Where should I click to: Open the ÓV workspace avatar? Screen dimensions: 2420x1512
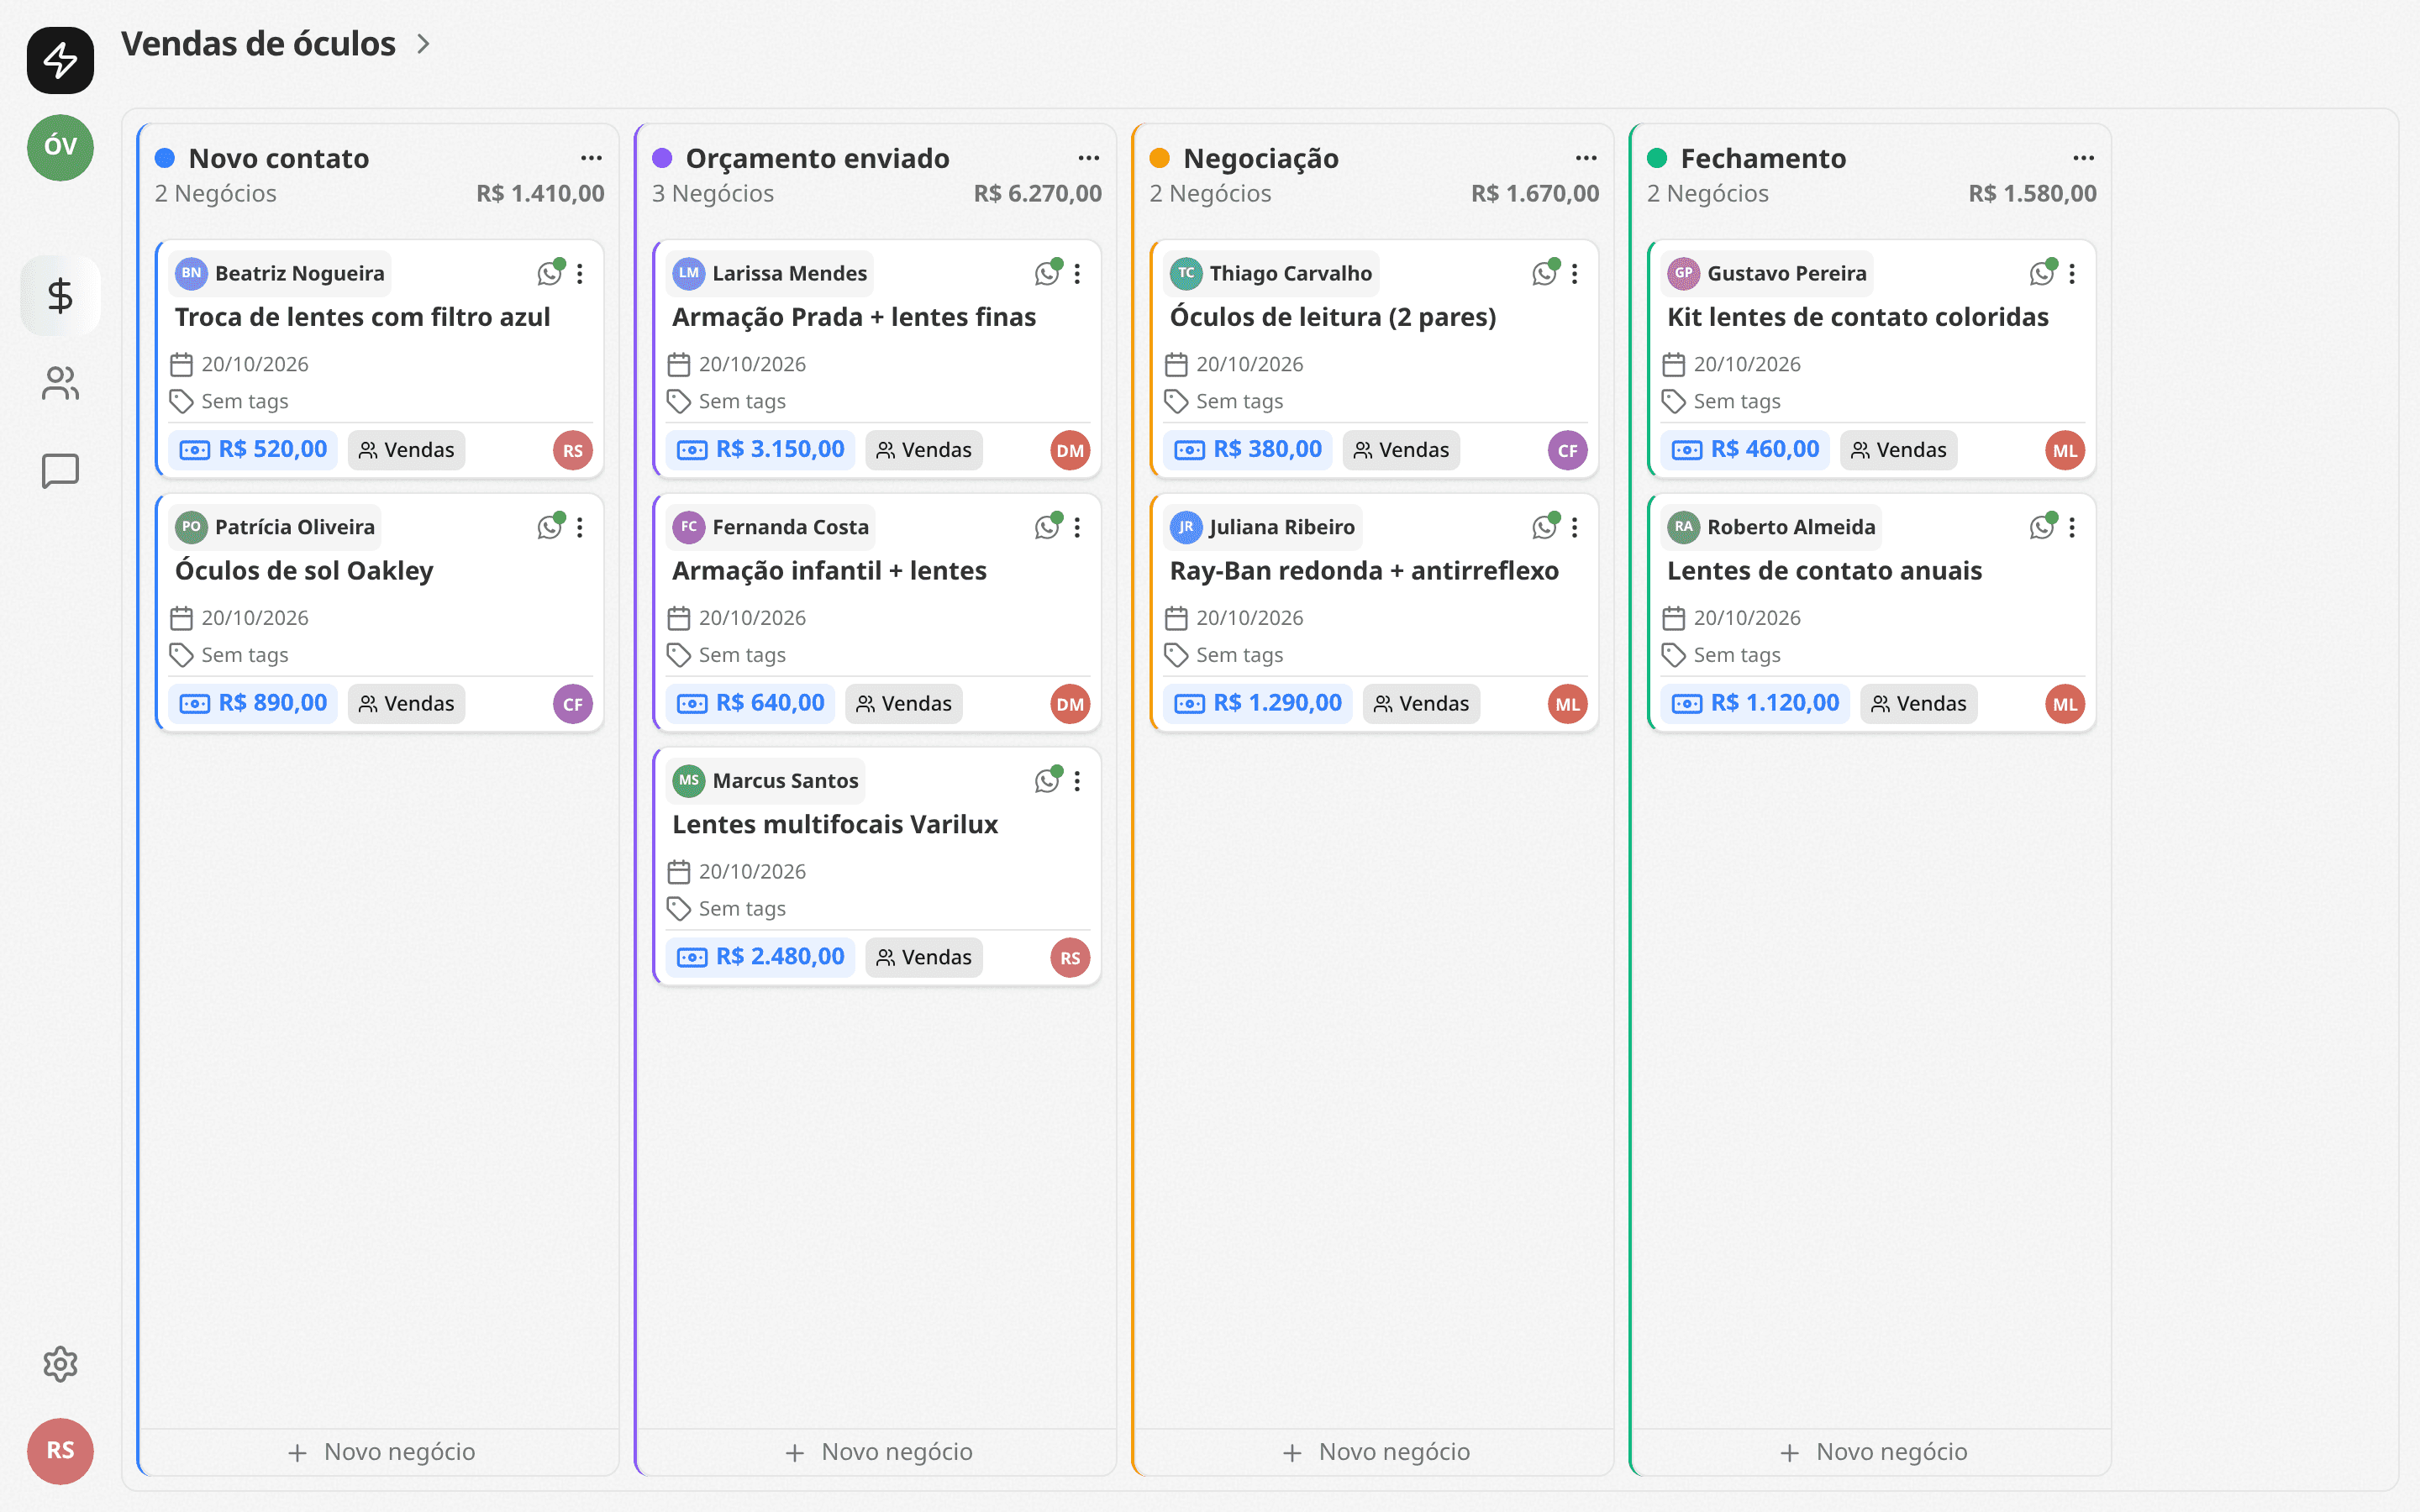pyautogui.click(x=60, y=147)
